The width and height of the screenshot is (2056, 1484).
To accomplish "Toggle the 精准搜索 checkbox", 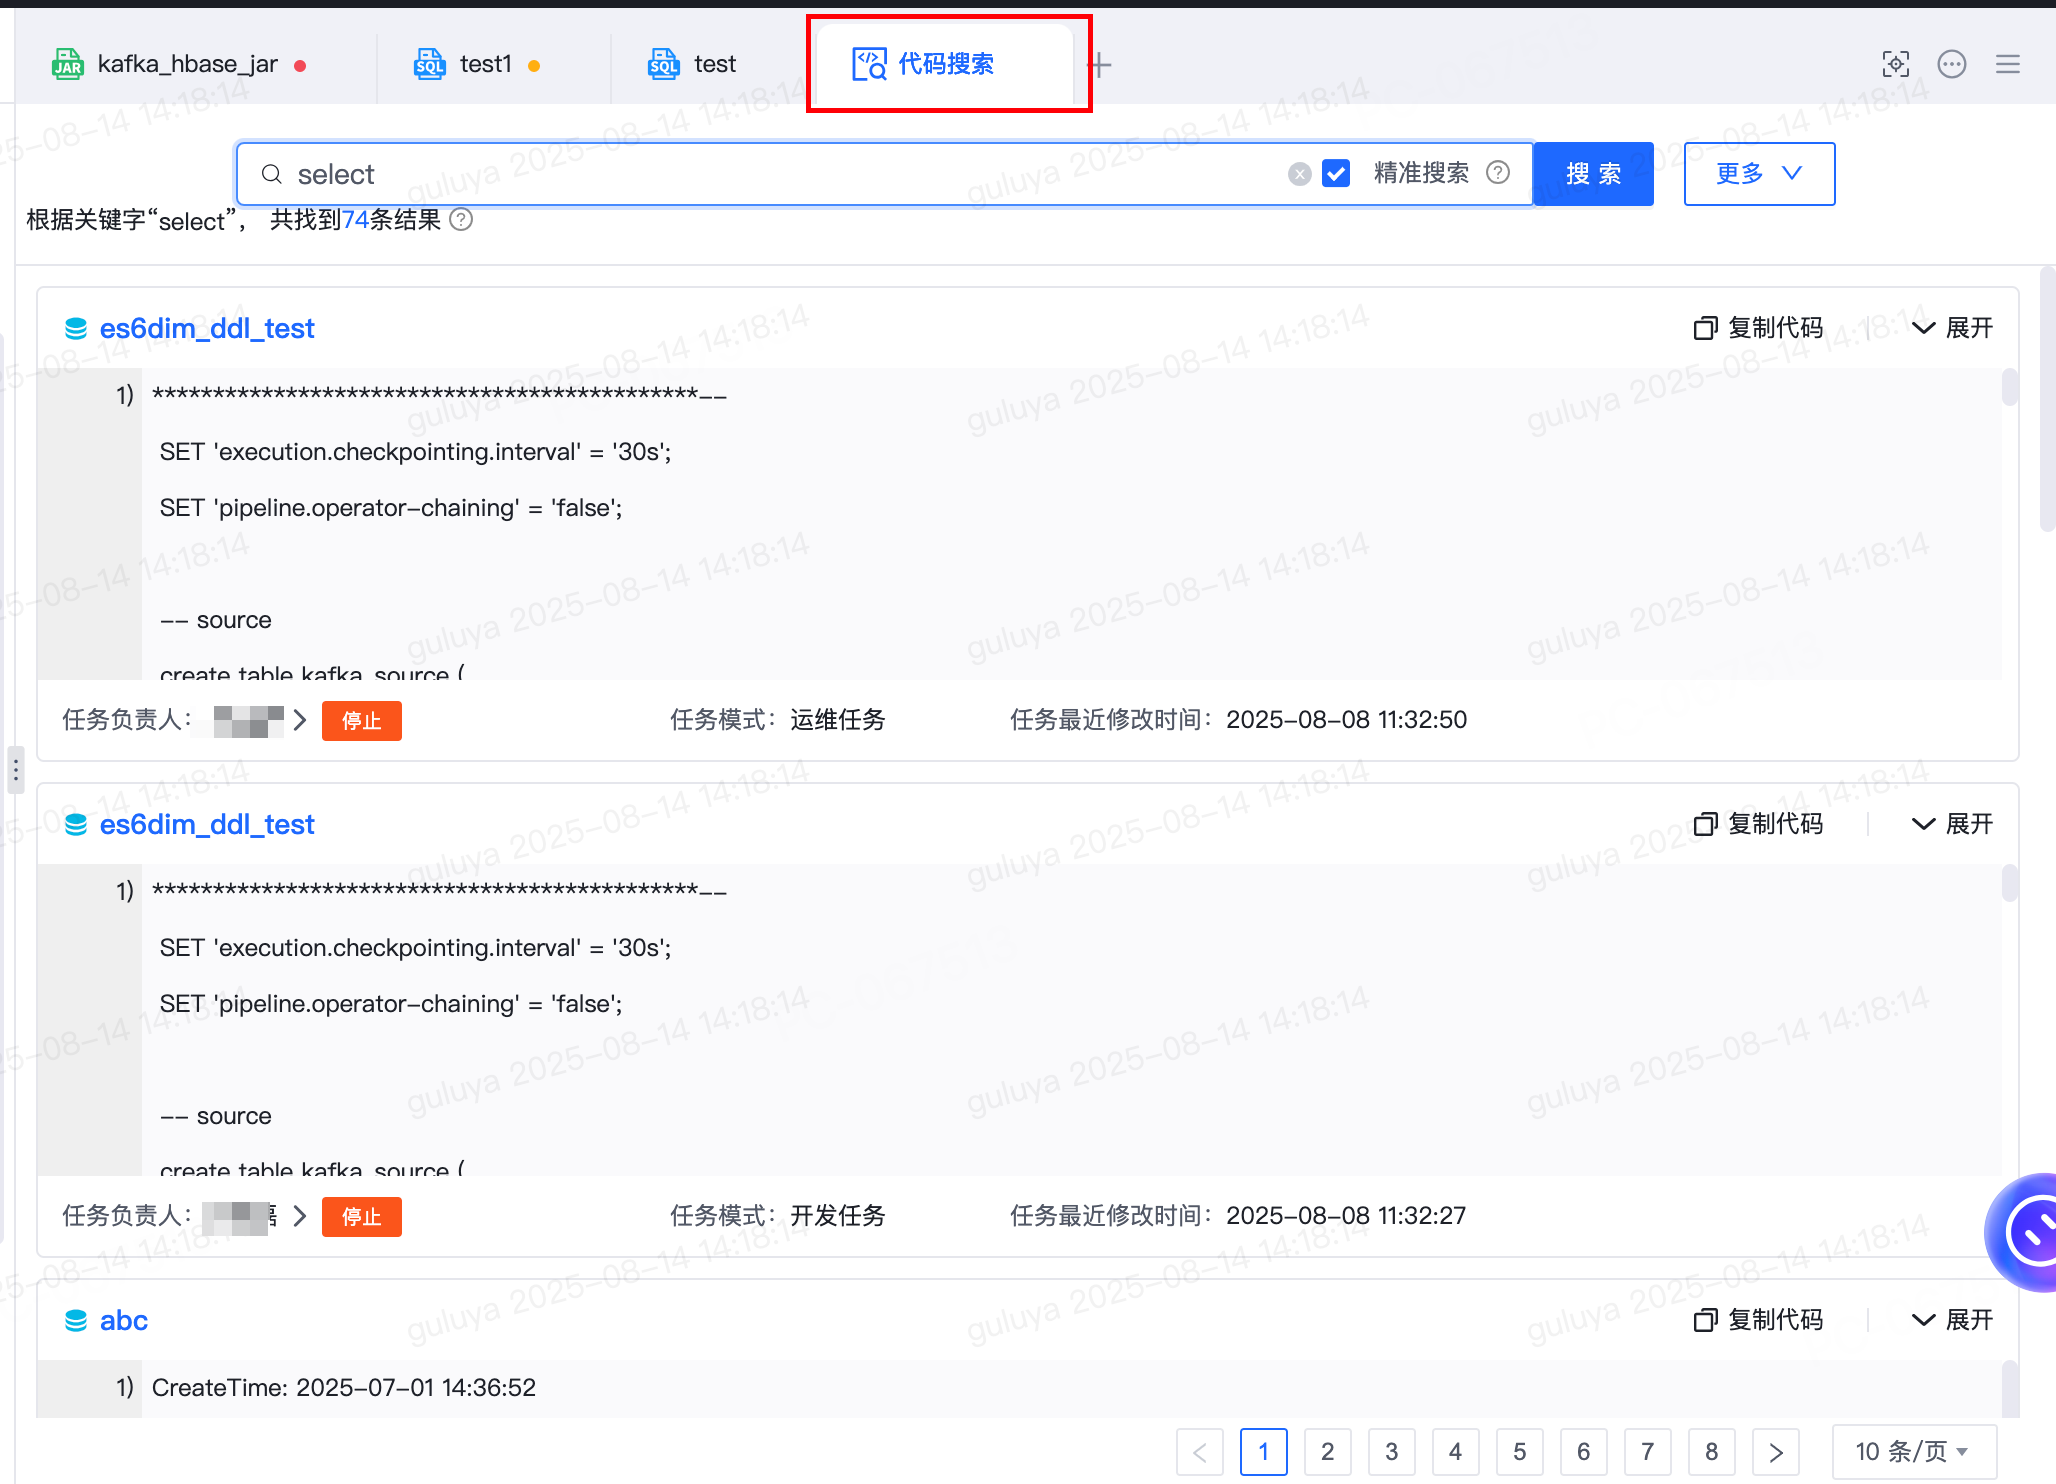I will [1336, 174].
